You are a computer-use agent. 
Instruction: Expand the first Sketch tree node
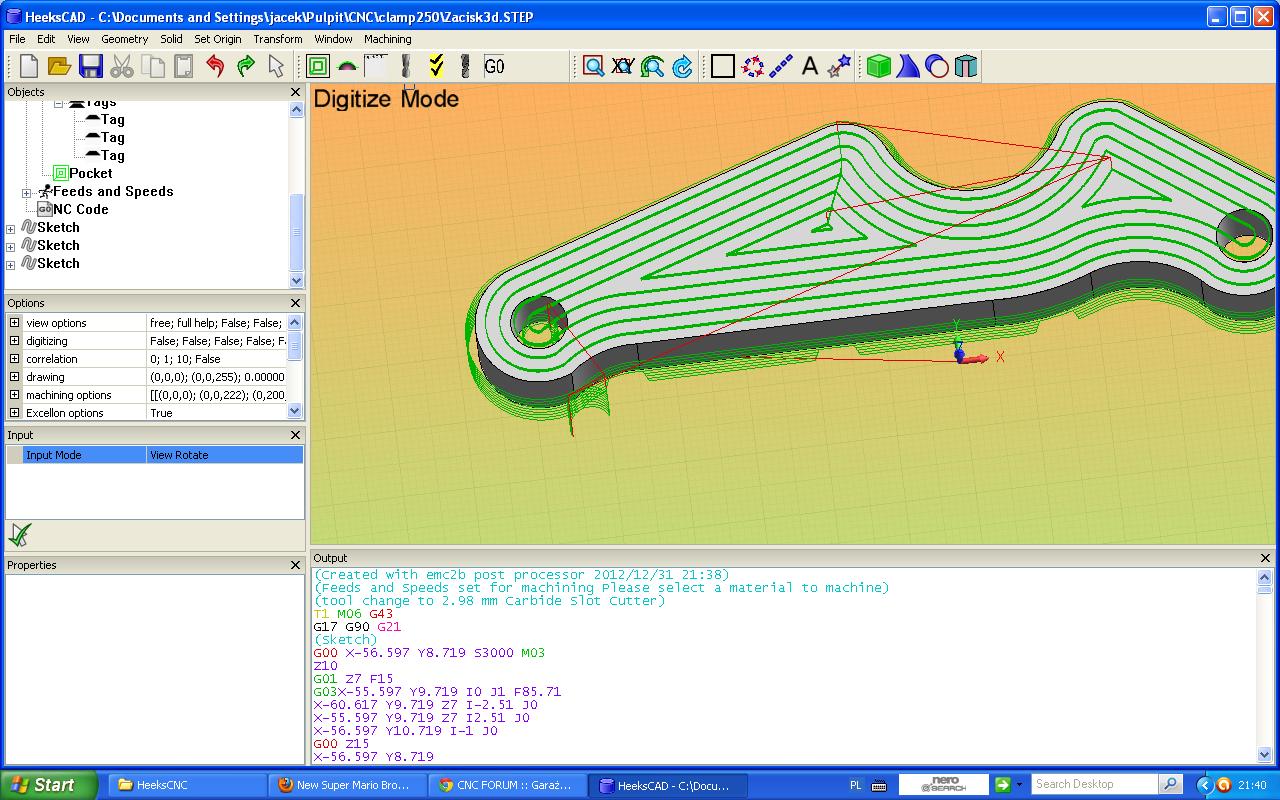click(11, 228)
